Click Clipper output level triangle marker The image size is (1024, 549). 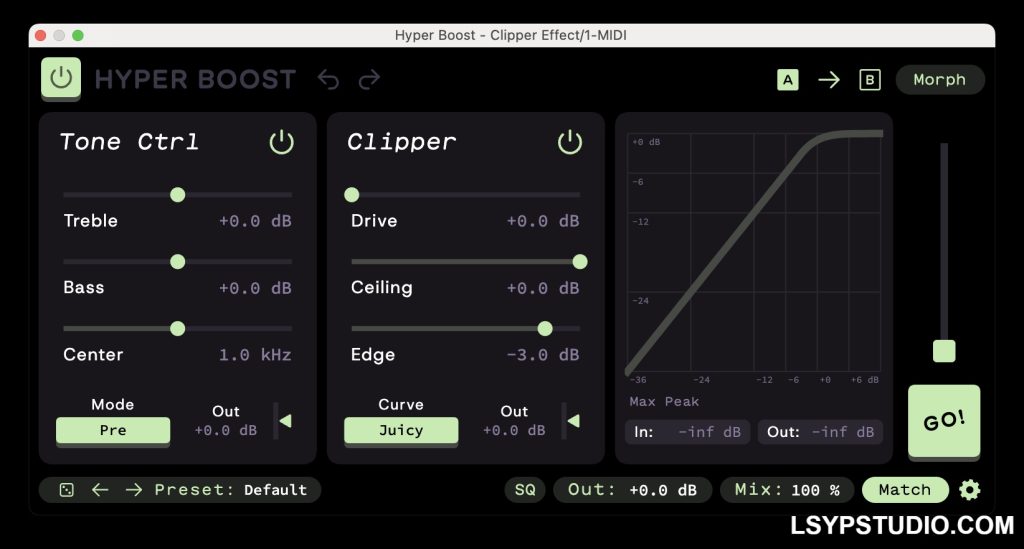coord(573,421)
